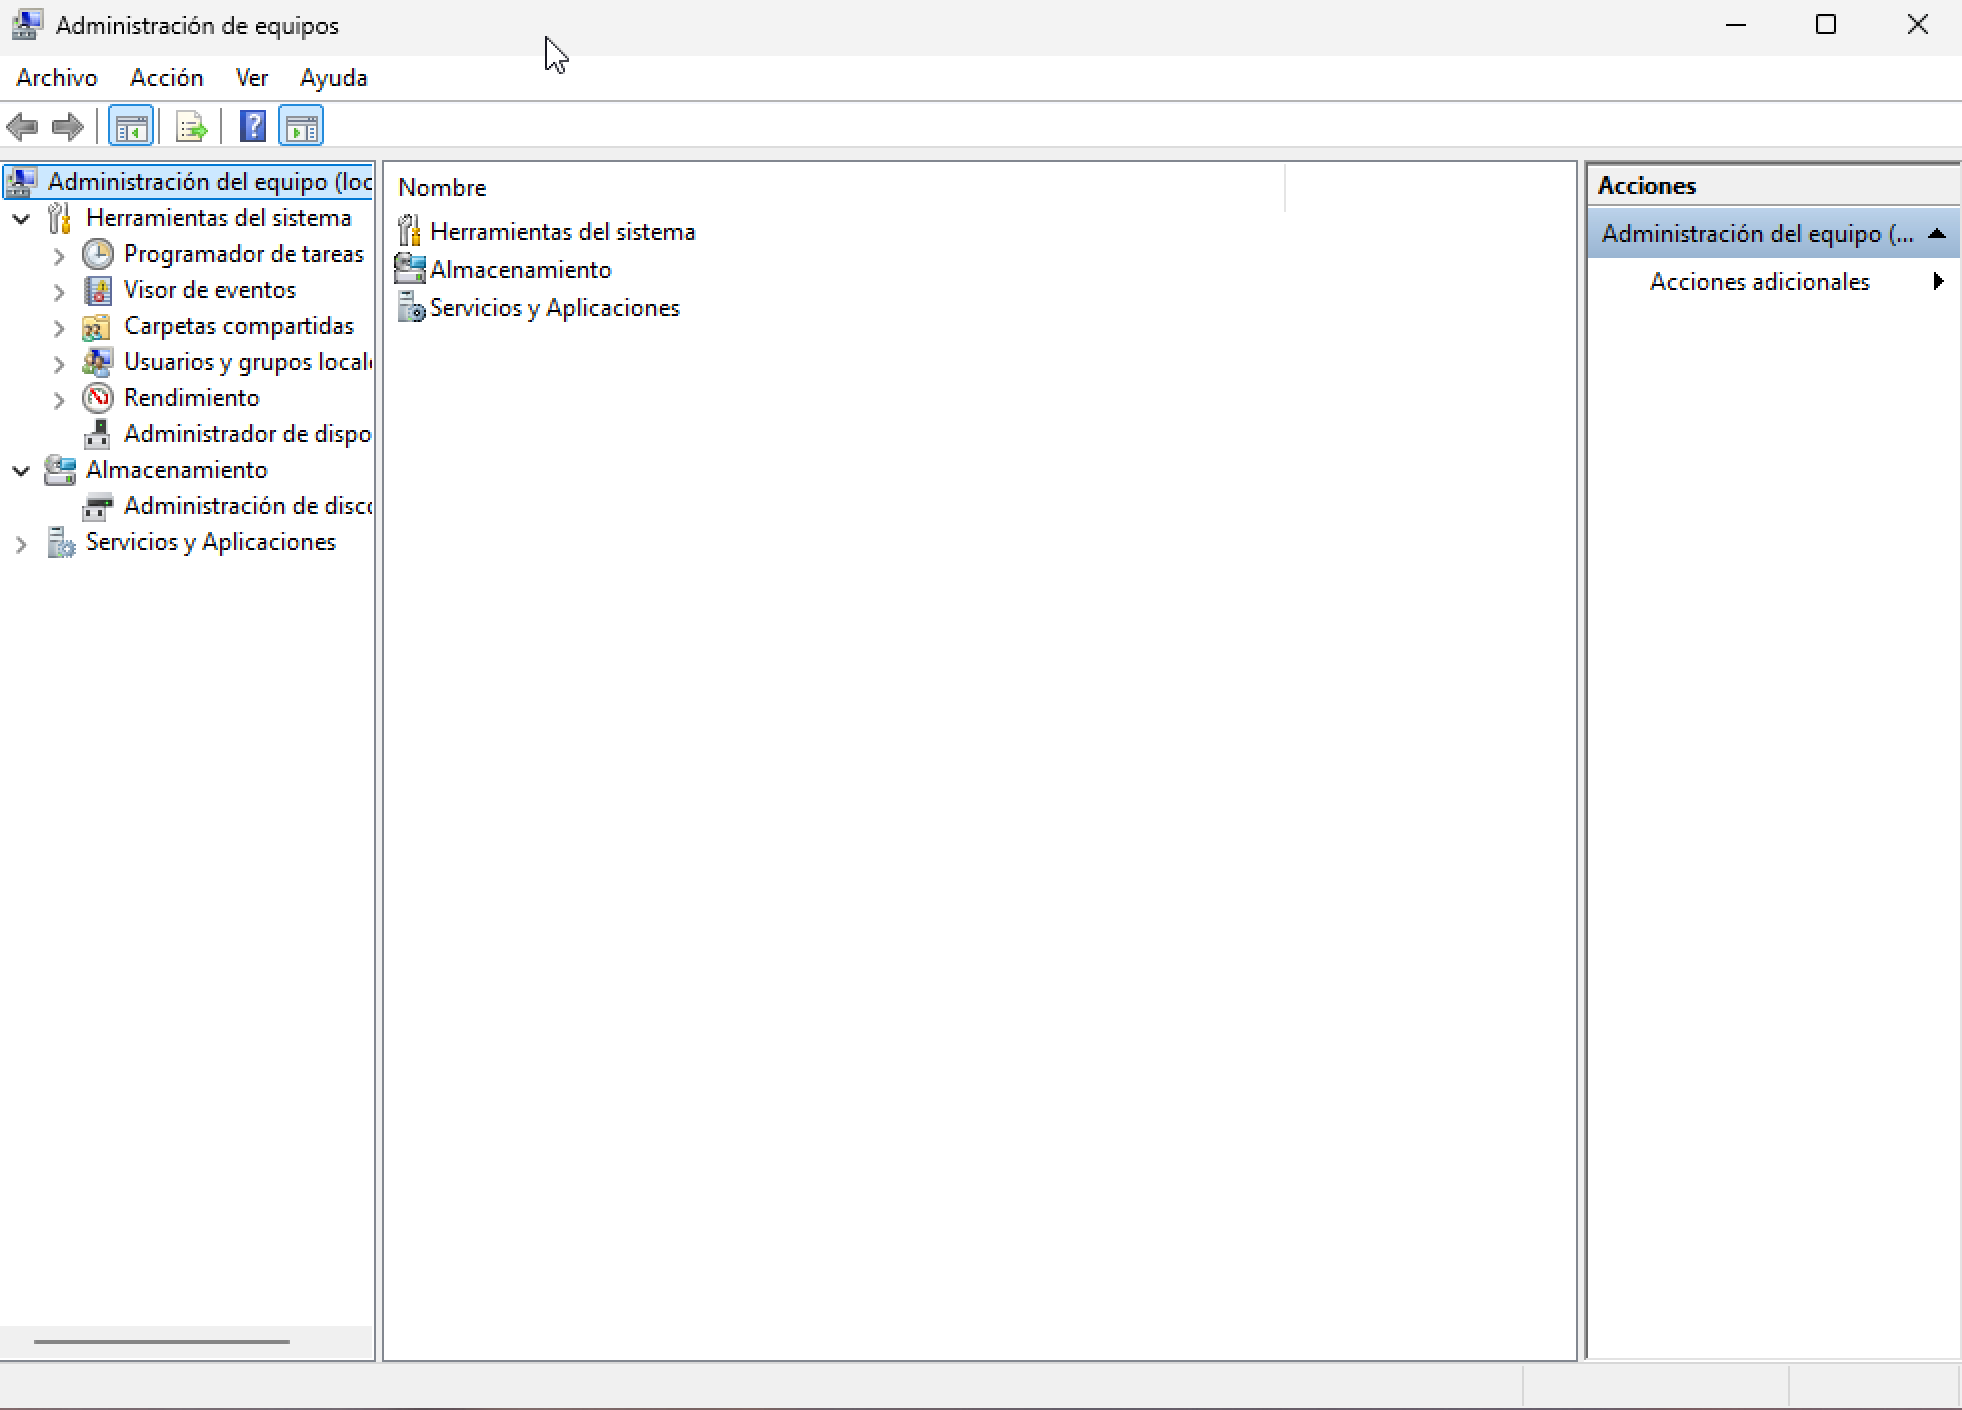Click the Forward arrow toolbar icon
This screenshot has width=1962, height=1410.
68,127
